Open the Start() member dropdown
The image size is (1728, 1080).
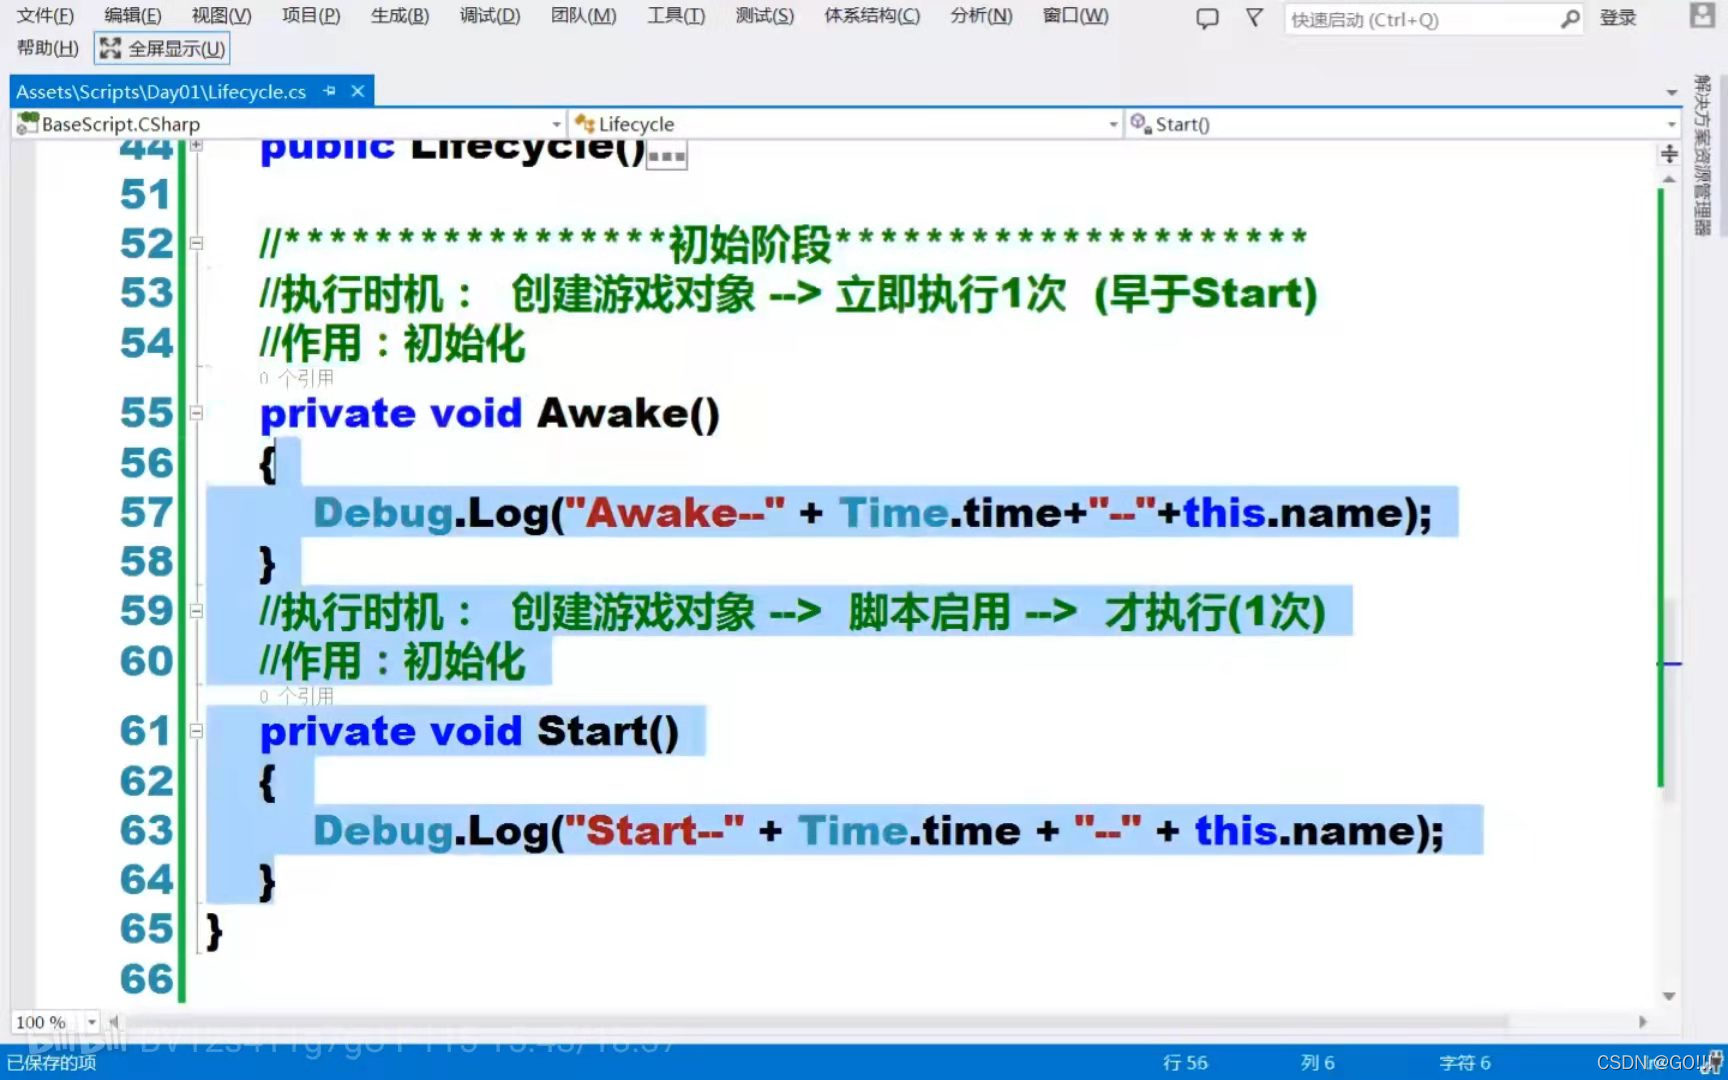(1671, 124)
